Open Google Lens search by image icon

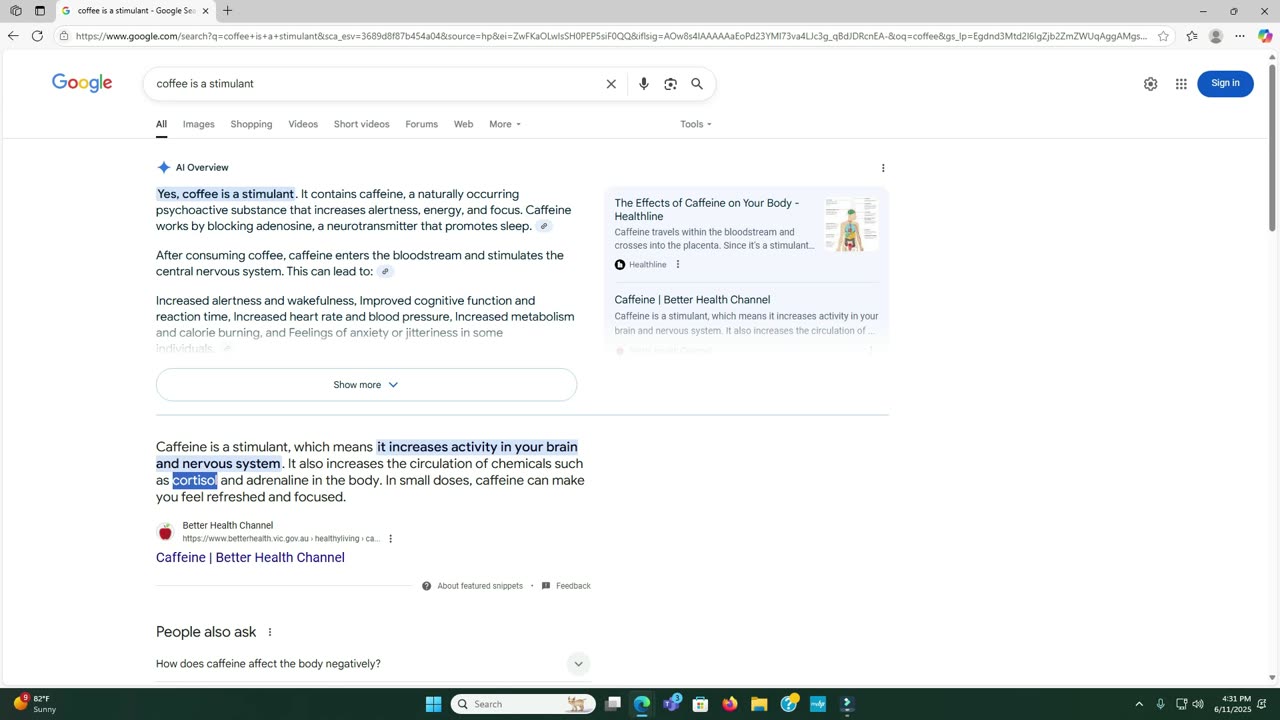[671, 84]
